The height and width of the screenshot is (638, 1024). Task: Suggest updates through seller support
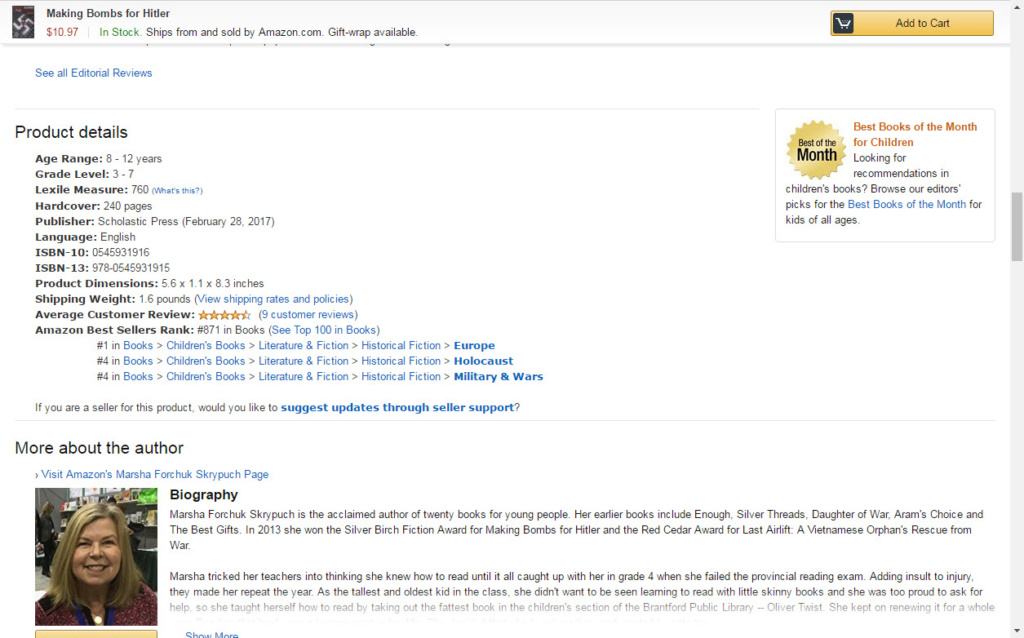point(397,407)
